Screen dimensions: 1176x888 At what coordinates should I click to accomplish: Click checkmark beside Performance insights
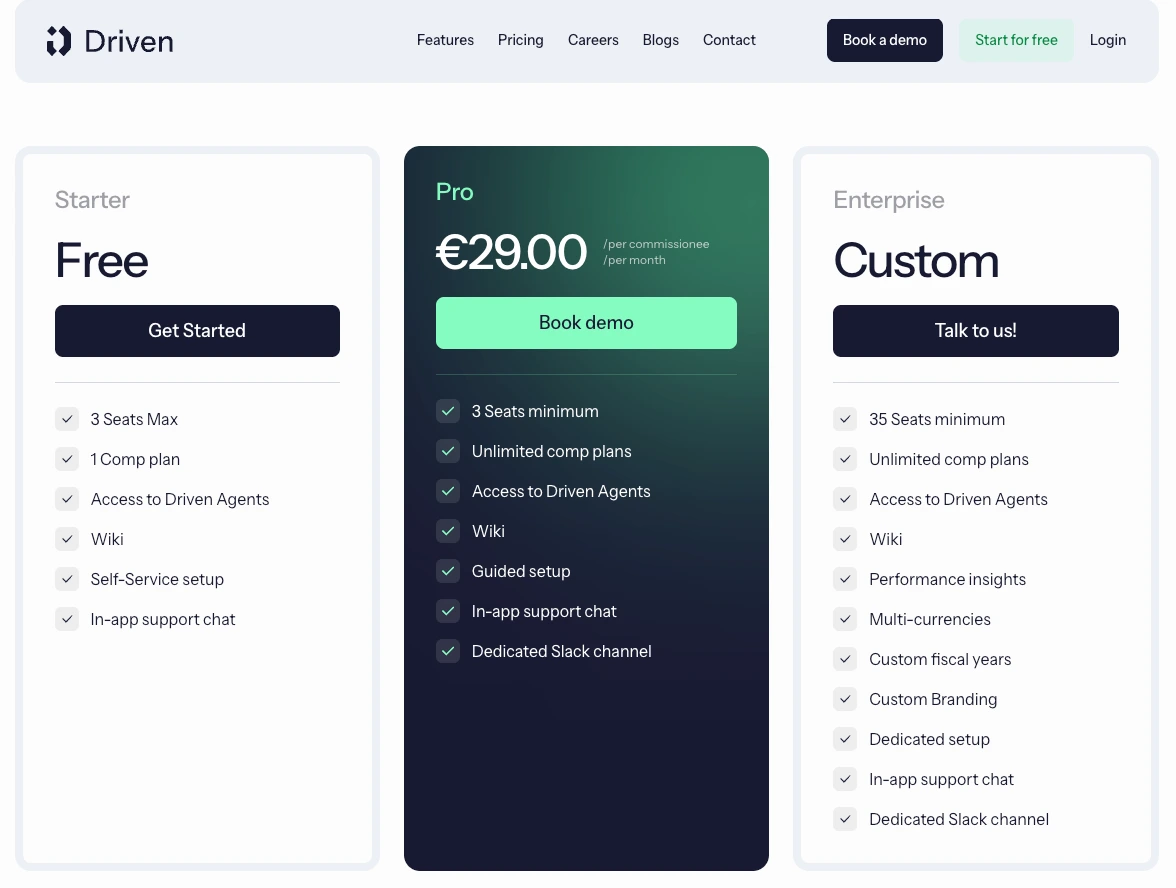tap(845, 579)
